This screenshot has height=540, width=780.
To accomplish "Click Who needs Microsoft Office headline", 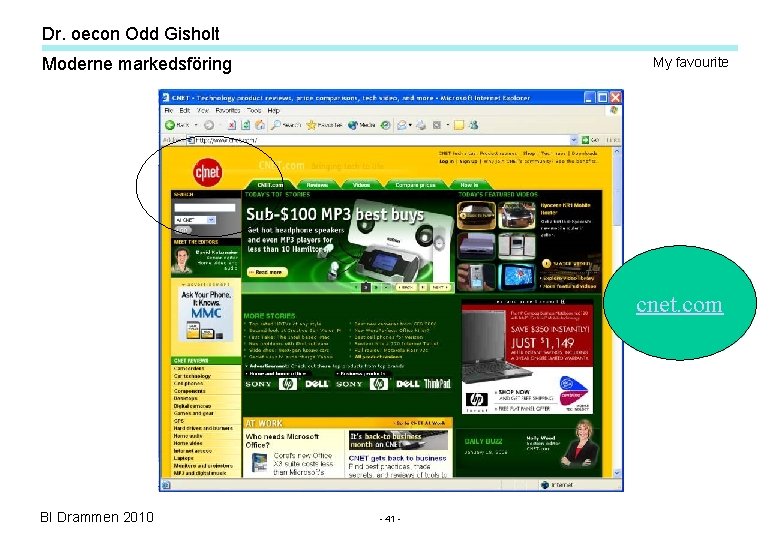I will [x=282, y=441].
